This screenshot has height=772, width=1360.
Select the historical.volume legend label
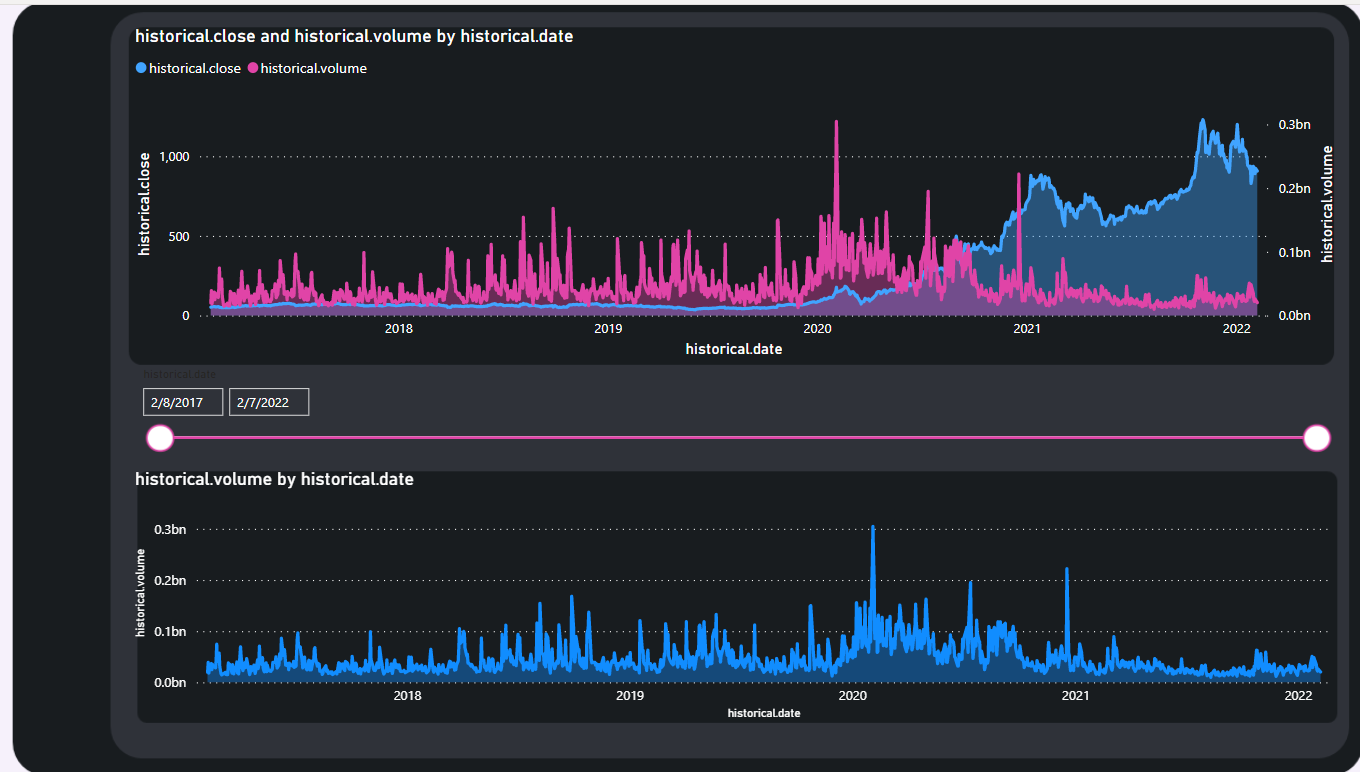[314, 68]
